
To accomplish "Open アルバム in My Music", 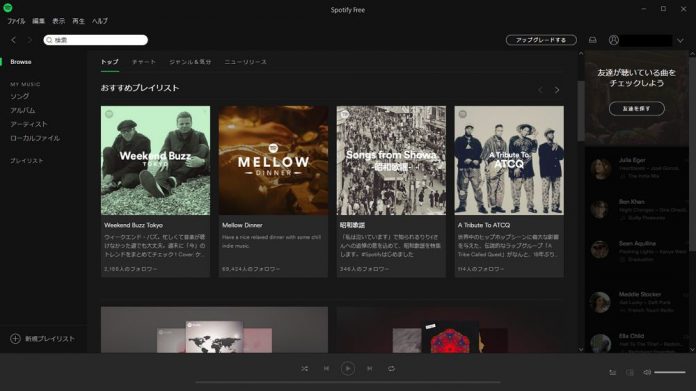I will [x=23, y=110].
